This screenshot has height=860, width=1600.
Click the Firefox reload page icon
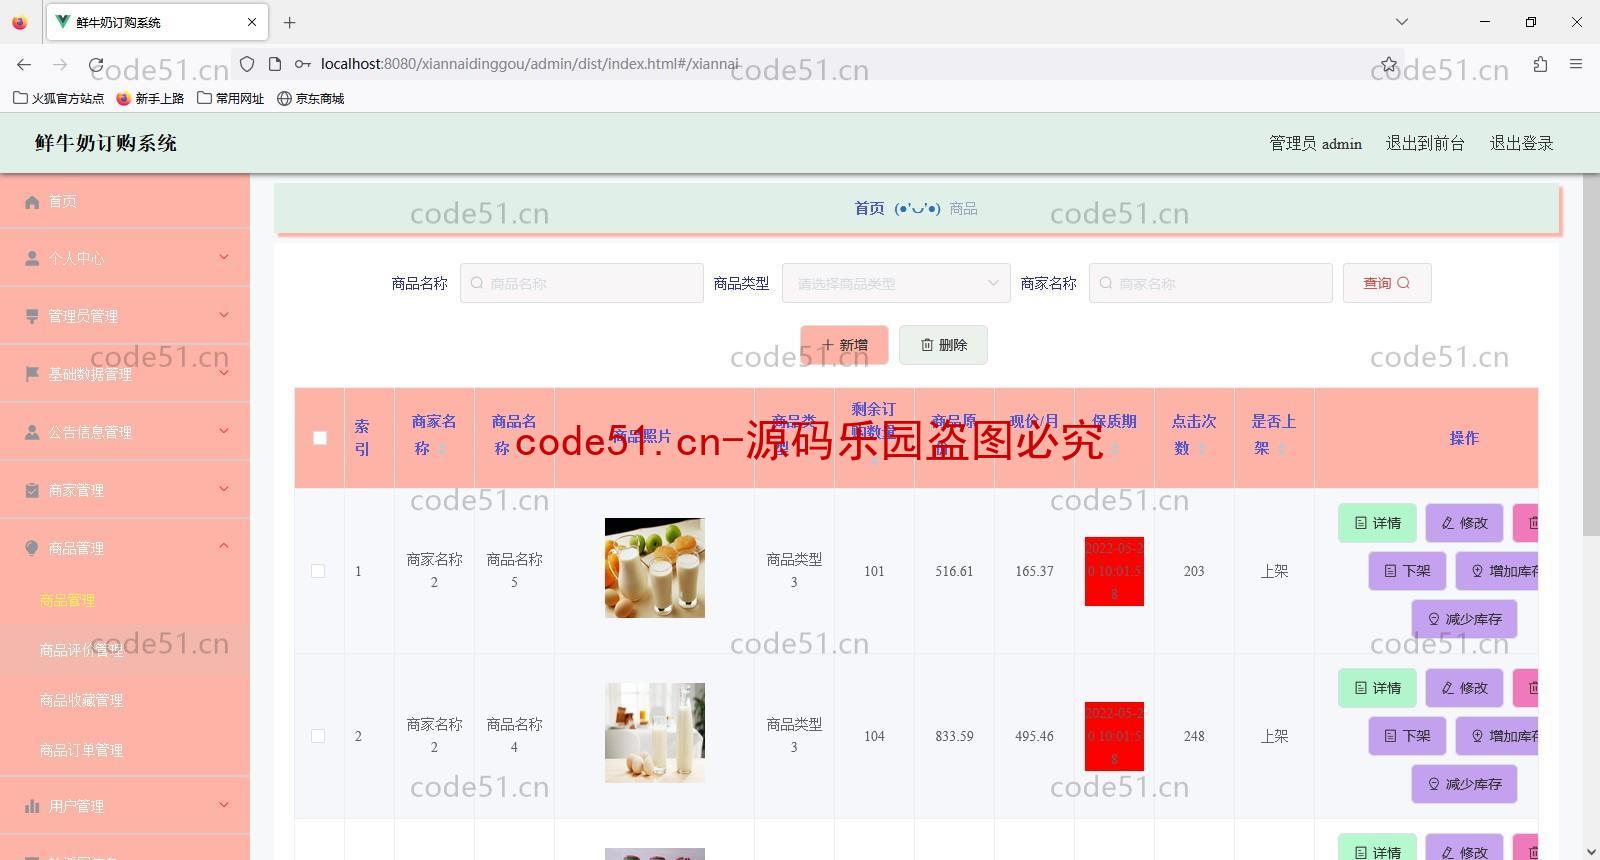point(96,64)
